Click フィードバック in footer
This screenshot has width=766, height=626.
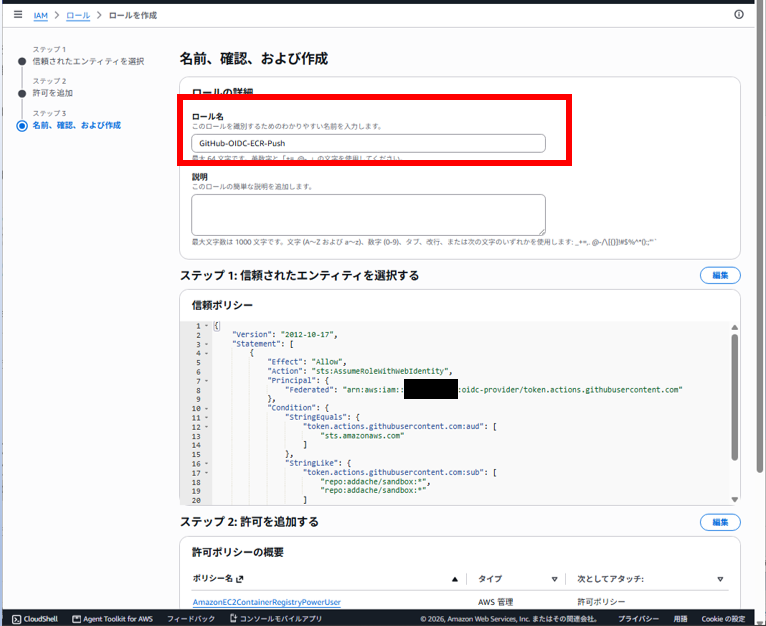(191, 619)
